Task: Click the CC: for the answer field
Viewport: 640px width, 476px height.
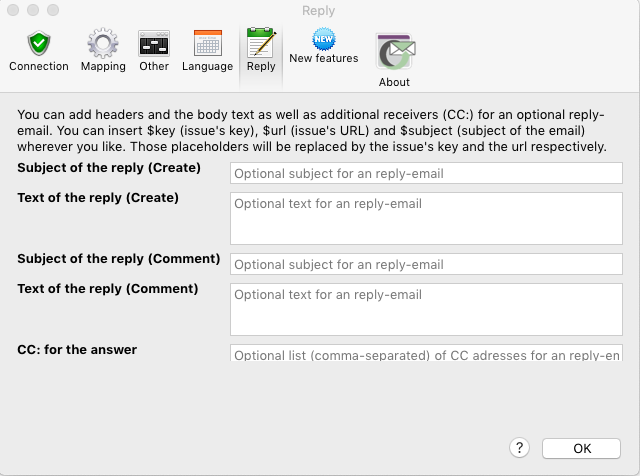Action: click(427, 354)
